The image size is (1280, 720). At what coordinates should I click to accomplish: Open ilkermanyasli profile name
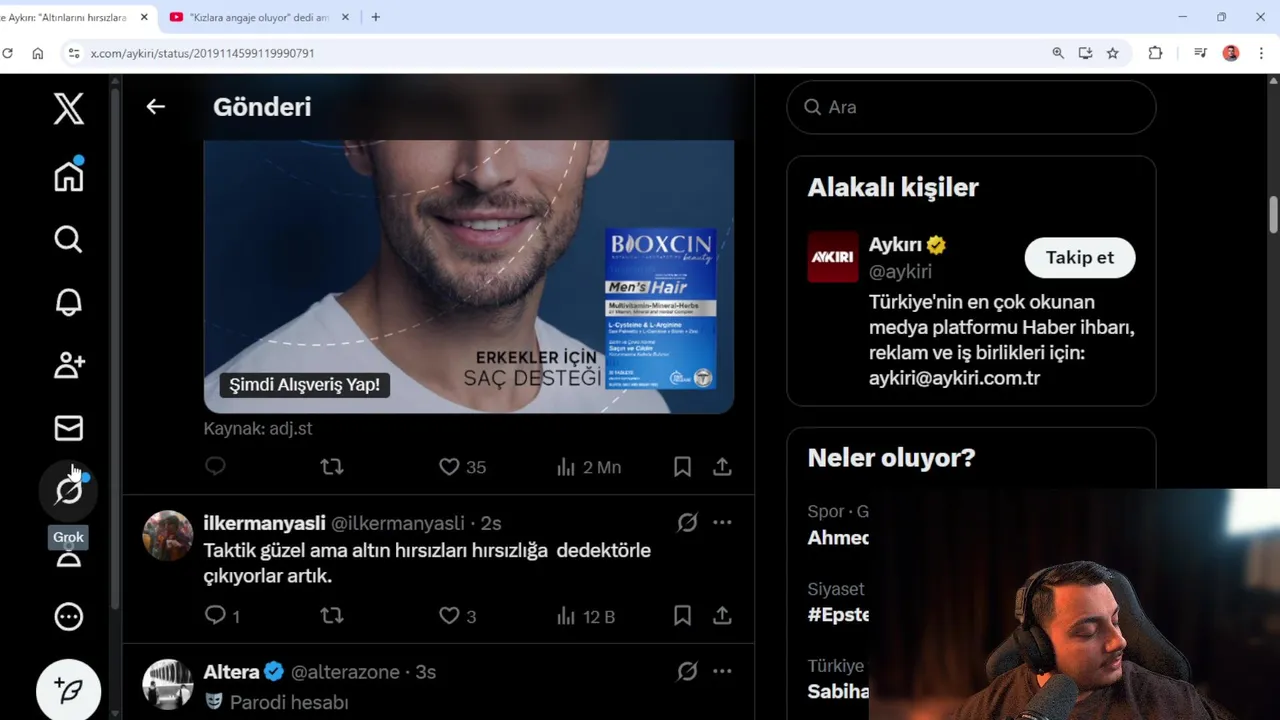click(x=264, y=523)
